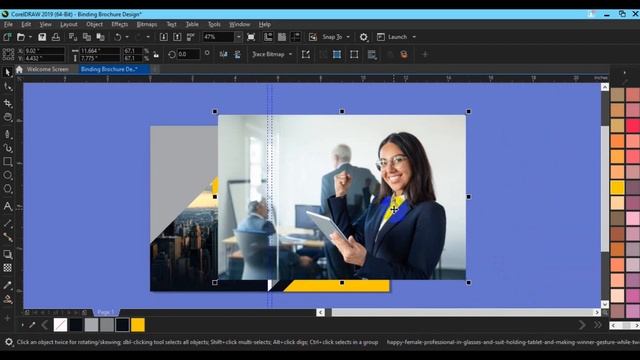Image resolution: width=640 pixels, height=360 pixels.
Task: Expand the Undo history dropdown arrow
Action: 127,37
